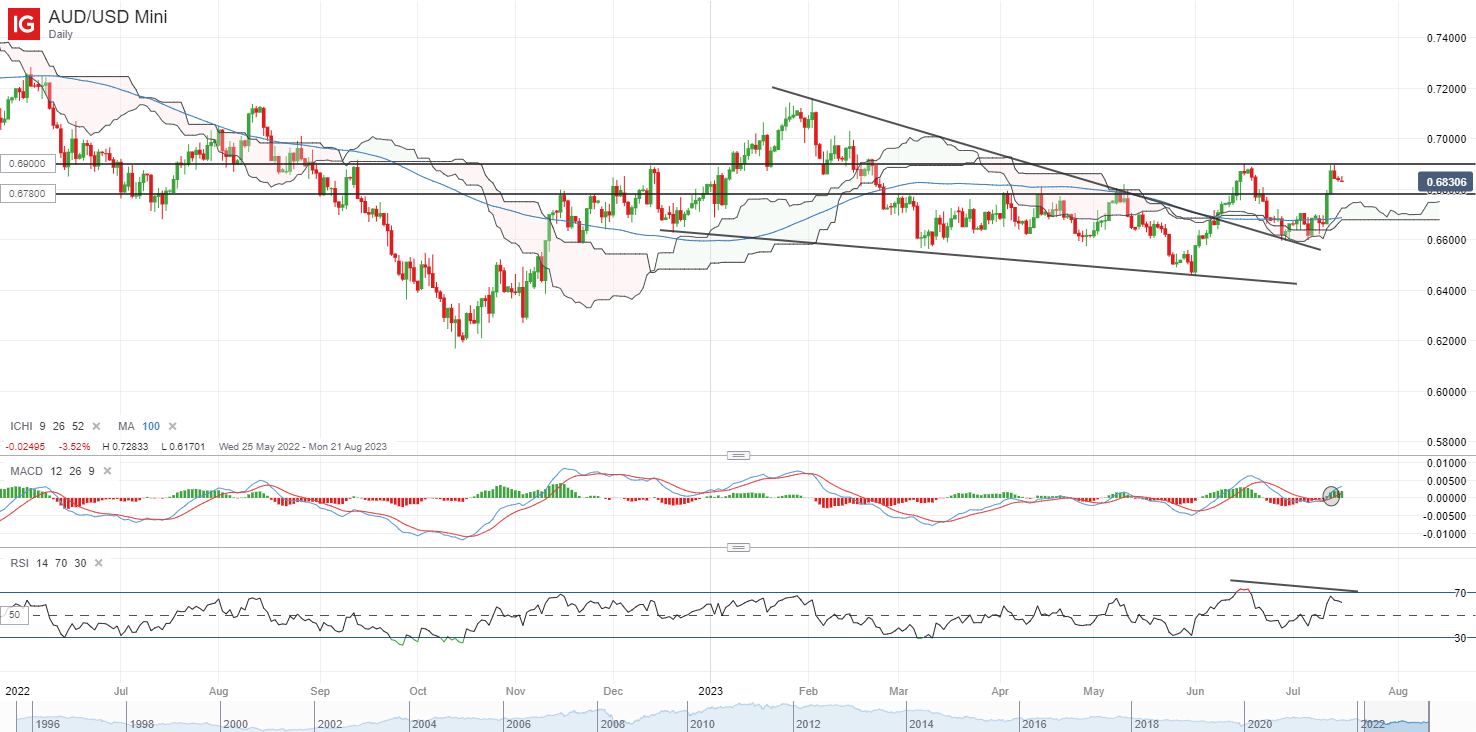The image size is (1476, 732).
Task: Click the RSI 50 midline label
Action: click(x=14, y=615)
